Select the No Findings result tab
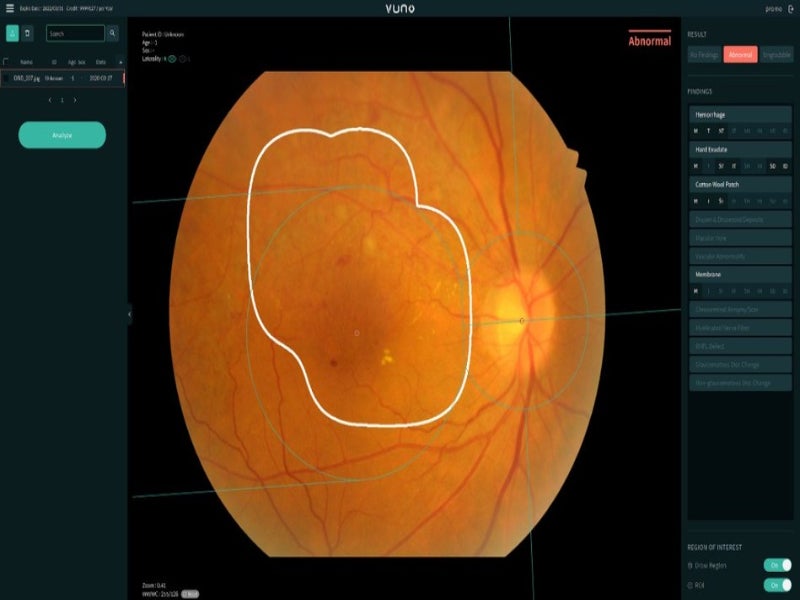Image resolution: width=800 pixels, height=600 pixels. tap(704, 55)
